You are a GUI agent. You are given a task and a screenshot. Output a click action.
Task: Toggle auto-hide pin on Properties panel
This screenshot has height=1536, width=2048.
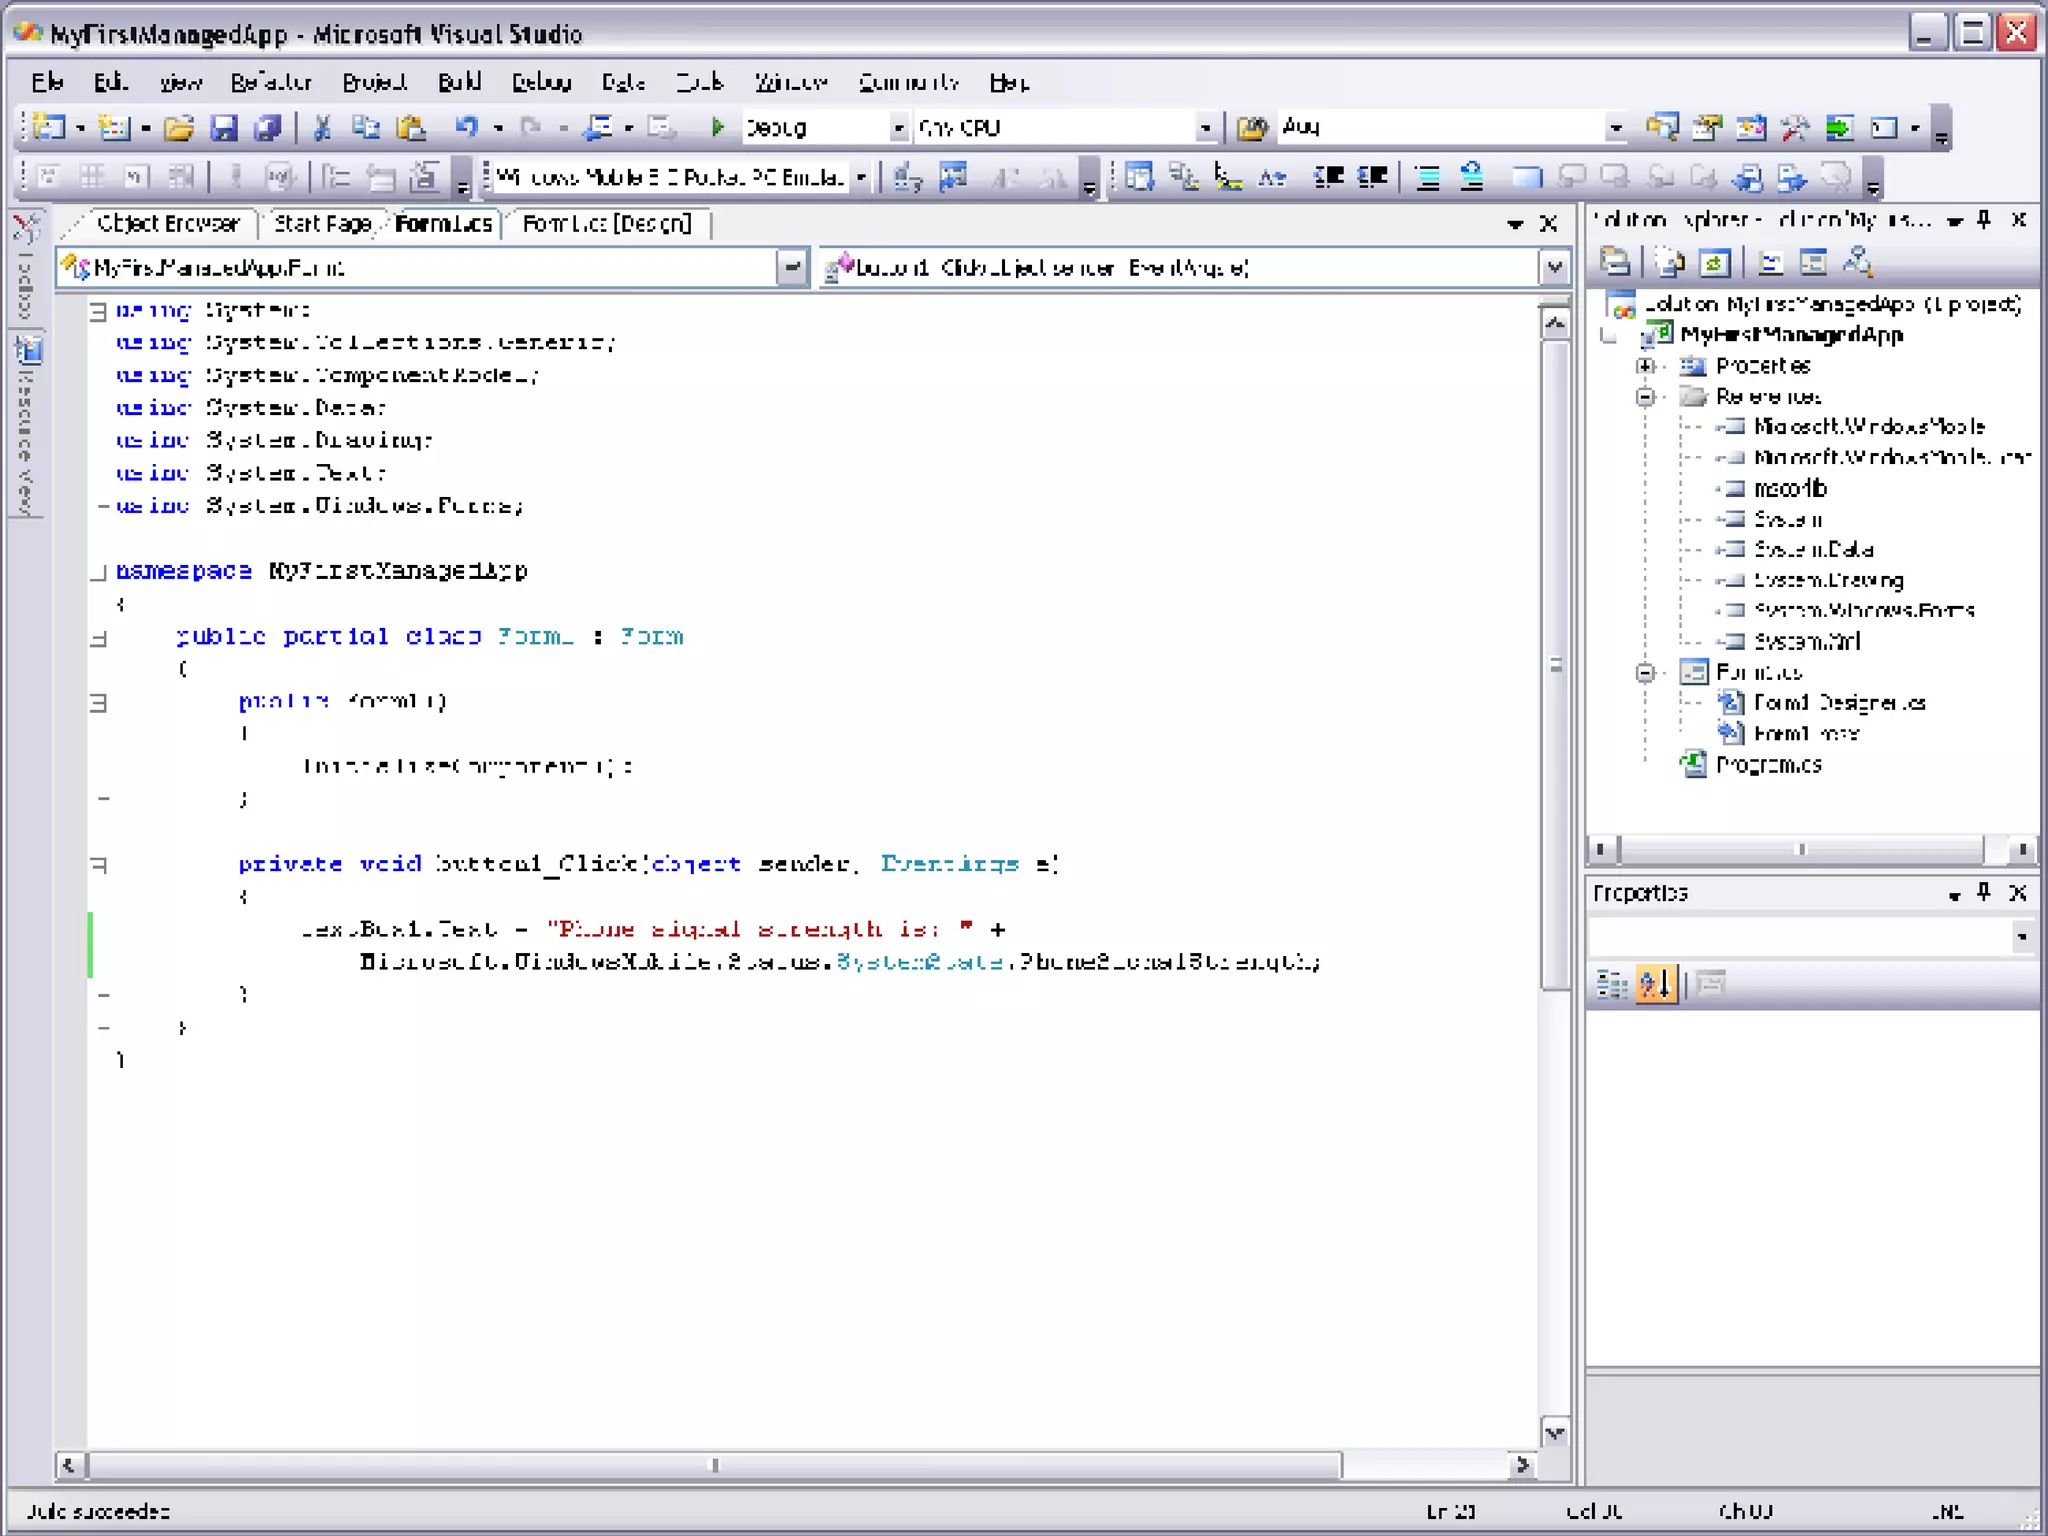(x=1985, y=893)
